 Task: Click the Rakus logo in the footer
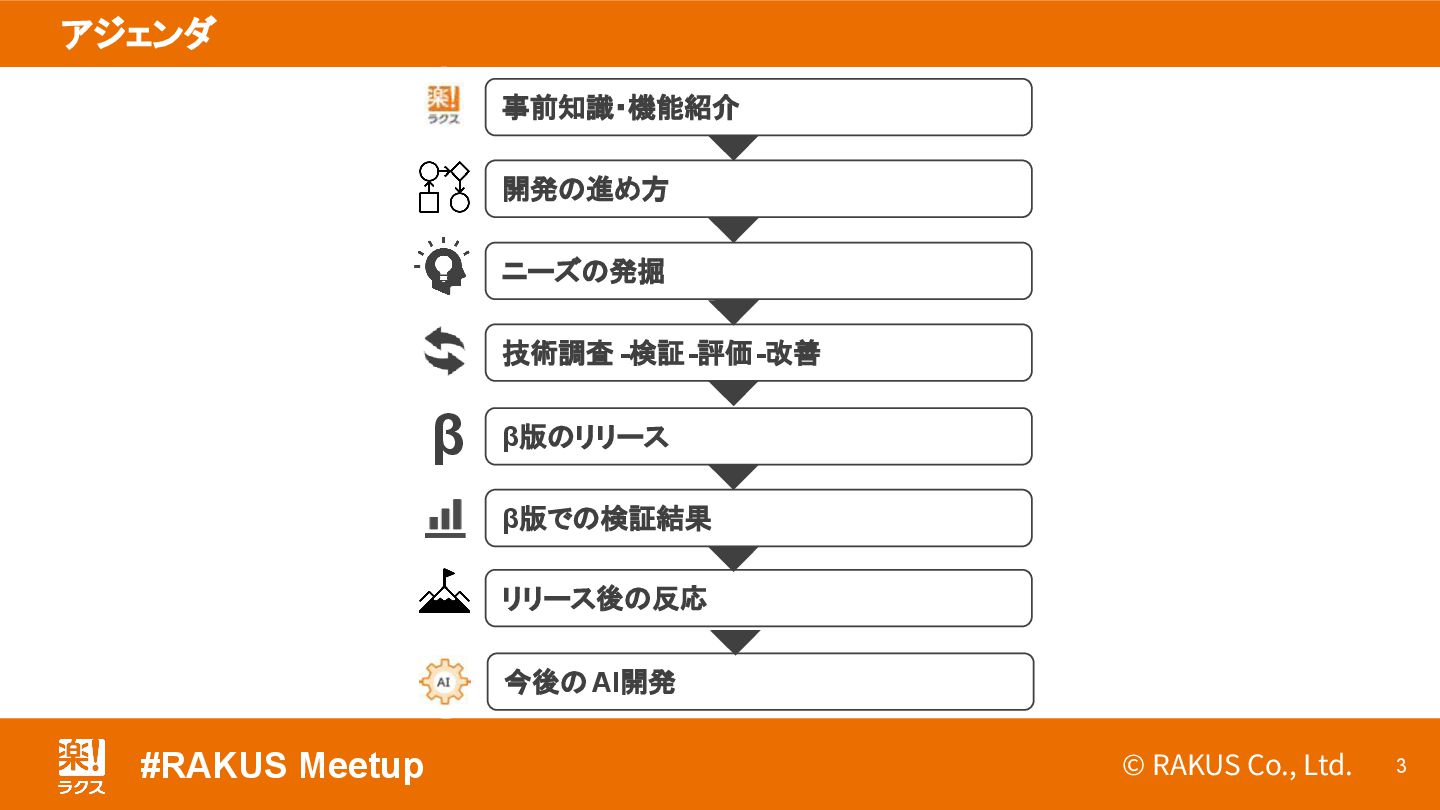pos(81,767)
